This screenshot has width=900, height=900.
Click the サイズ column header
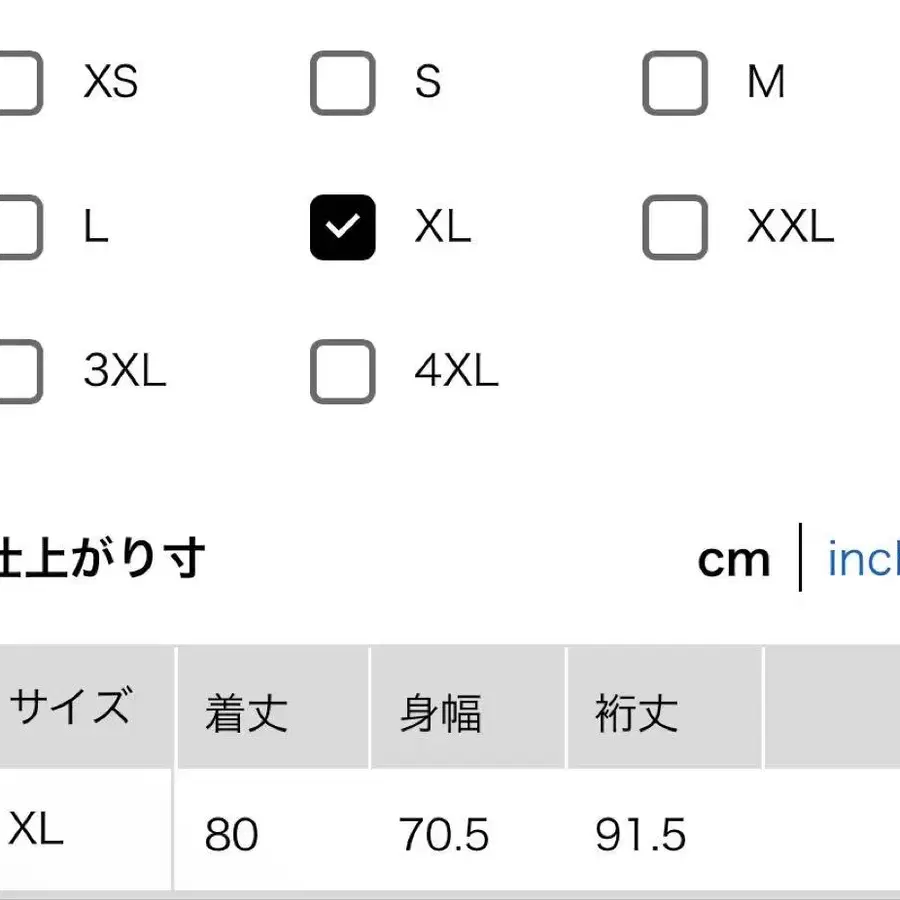point(70,708)
